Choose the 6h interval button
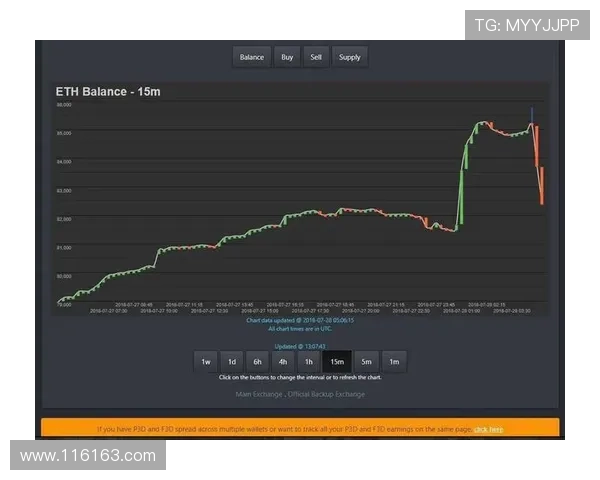Viewport: 600px width, 480px height. pyautogui.click(x=258, y=362)
